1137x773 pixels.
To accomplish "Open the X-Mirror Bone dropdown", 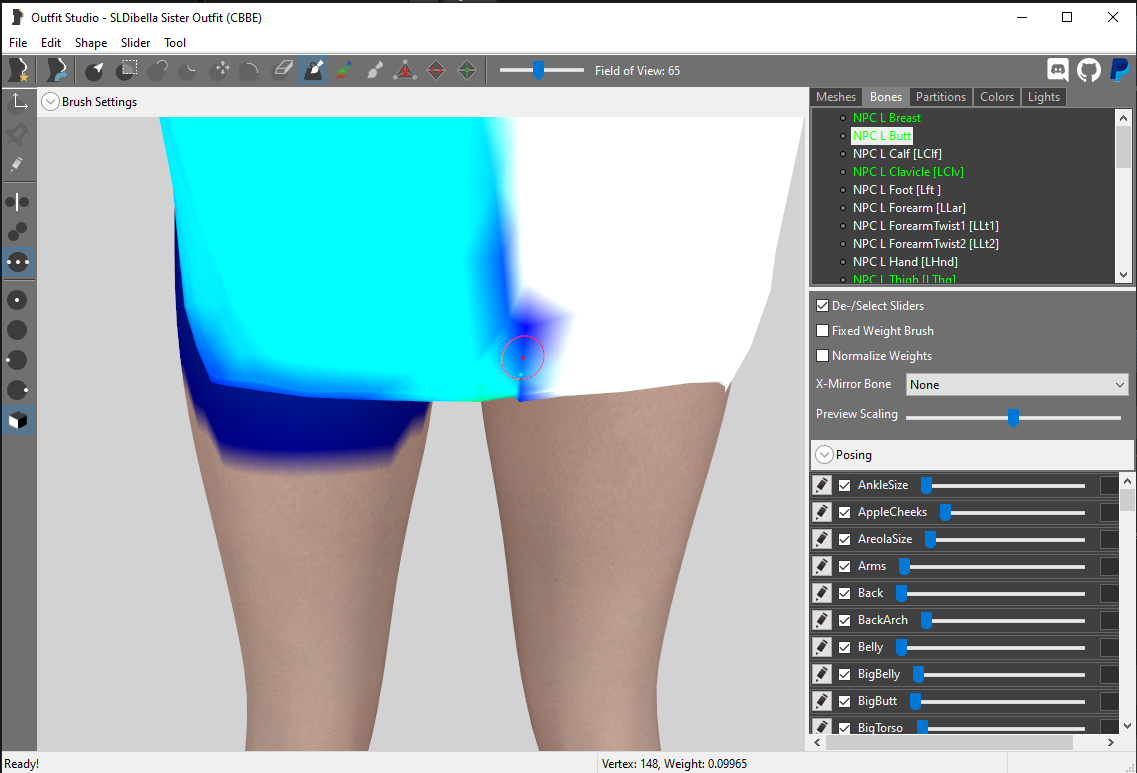I will tap(1017, 385).
